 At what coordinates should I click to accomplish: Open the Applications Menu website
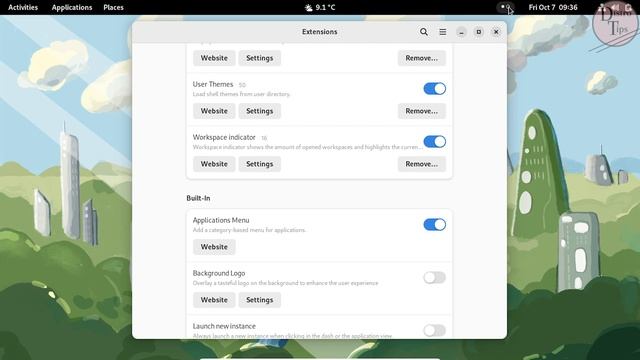pyautogui.click(x=214, y=247)
